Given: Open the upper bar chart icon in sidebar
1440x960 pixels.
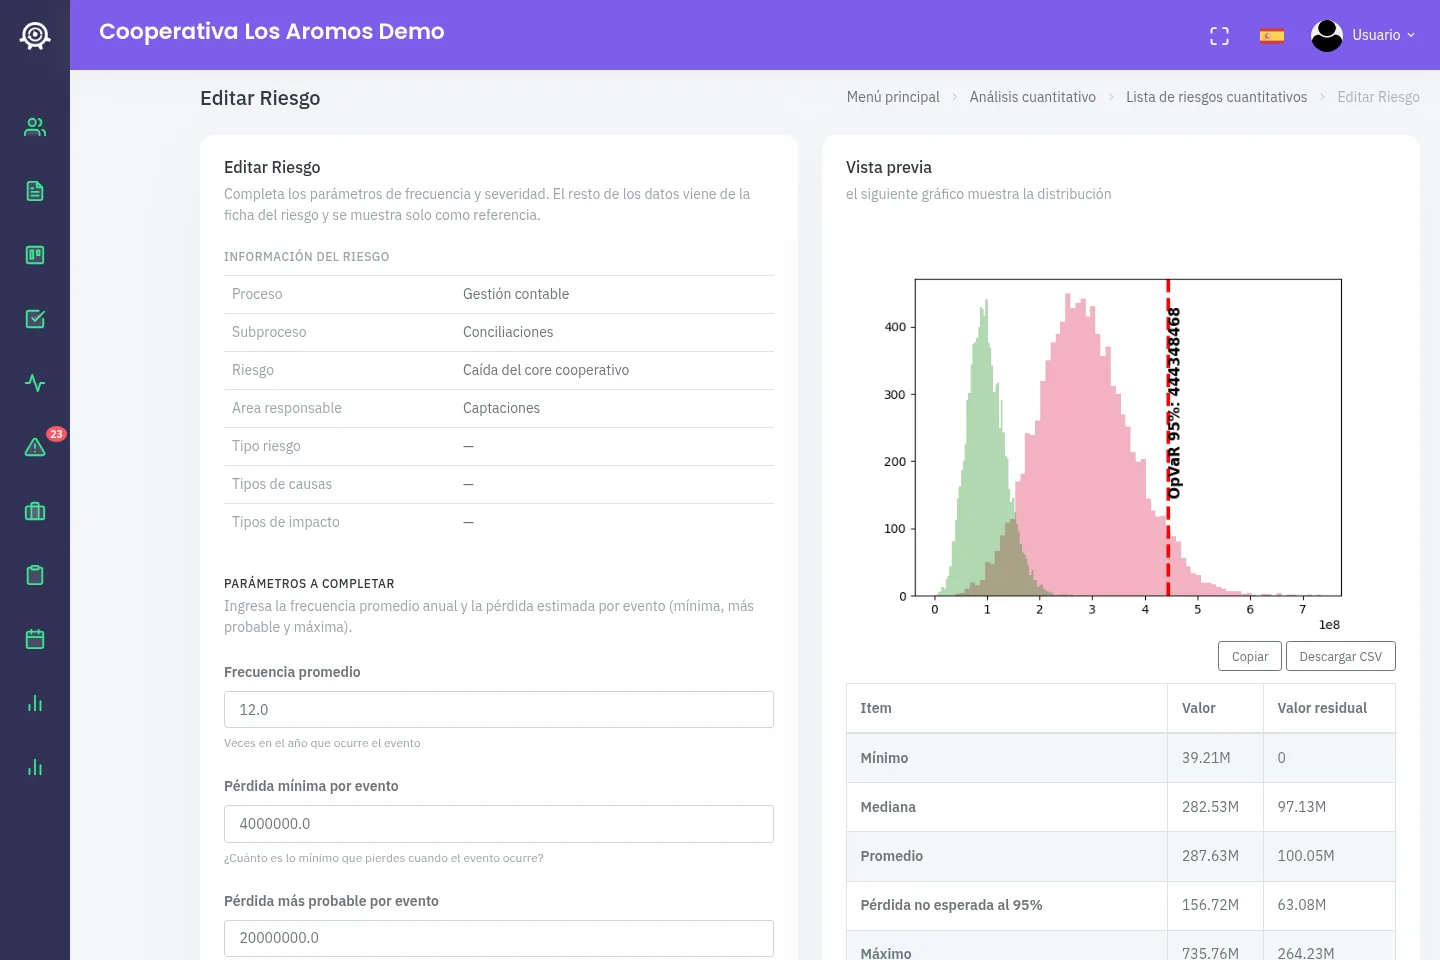Looking at the screenshot, I should coord(35,703).
